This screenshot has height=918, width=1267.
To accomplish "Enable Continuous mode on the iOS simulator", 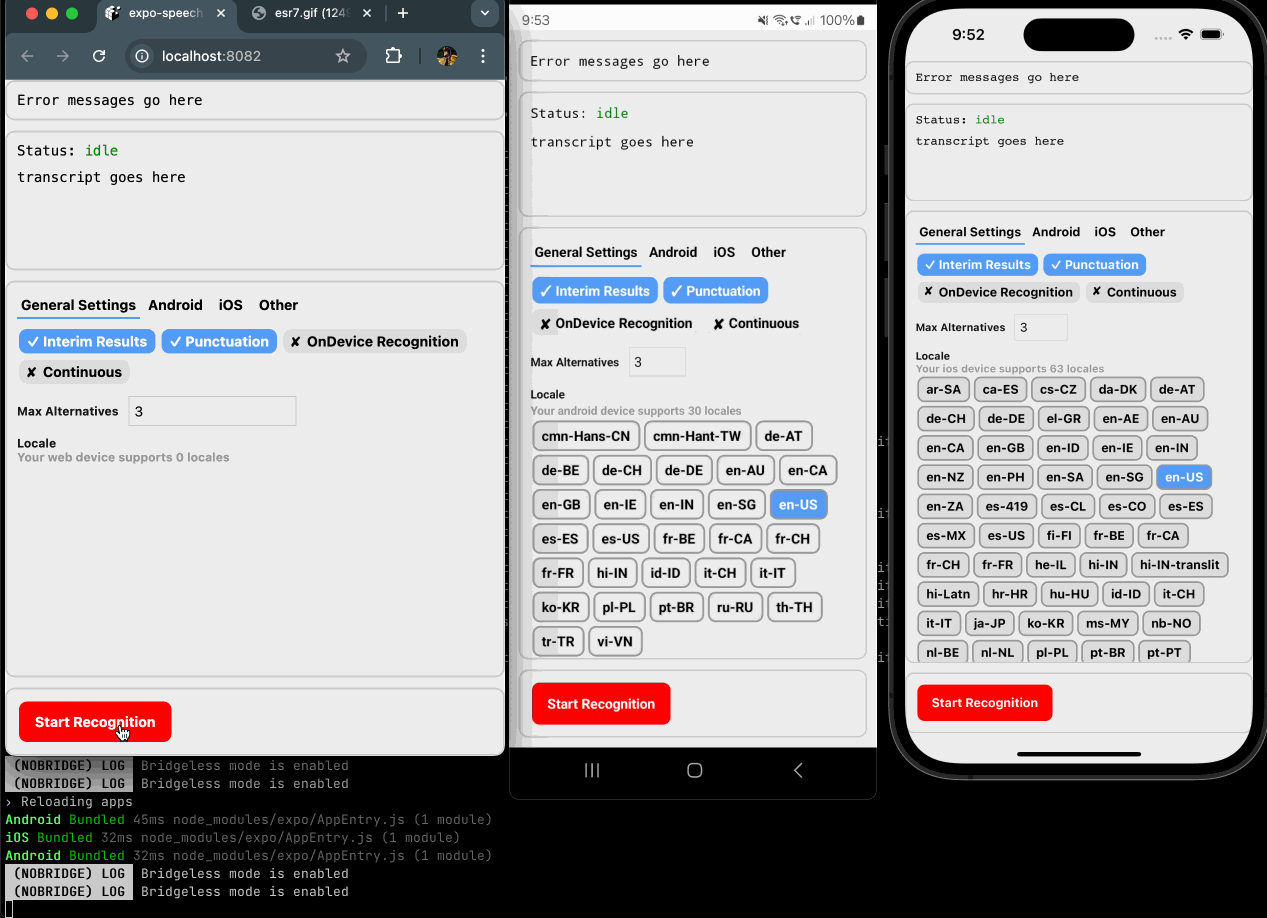I will (x=1134, y=292).
